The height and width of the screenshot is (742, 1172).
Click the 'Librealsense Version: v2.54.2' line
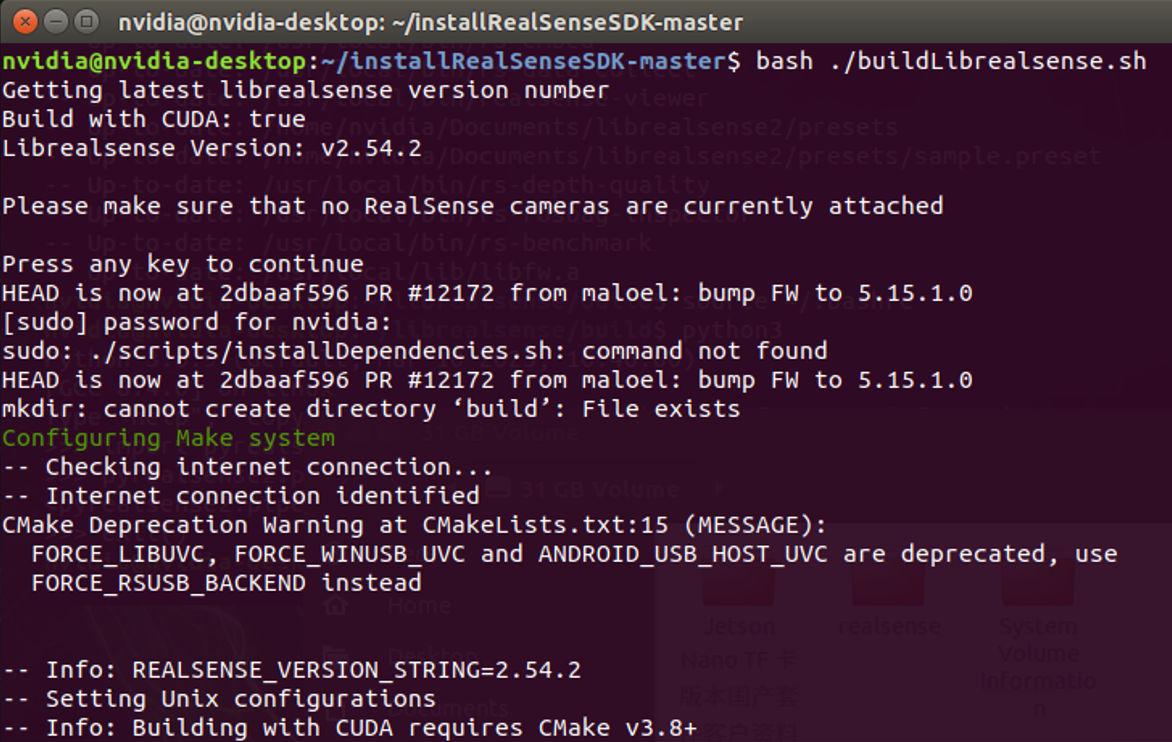point(211,148)
